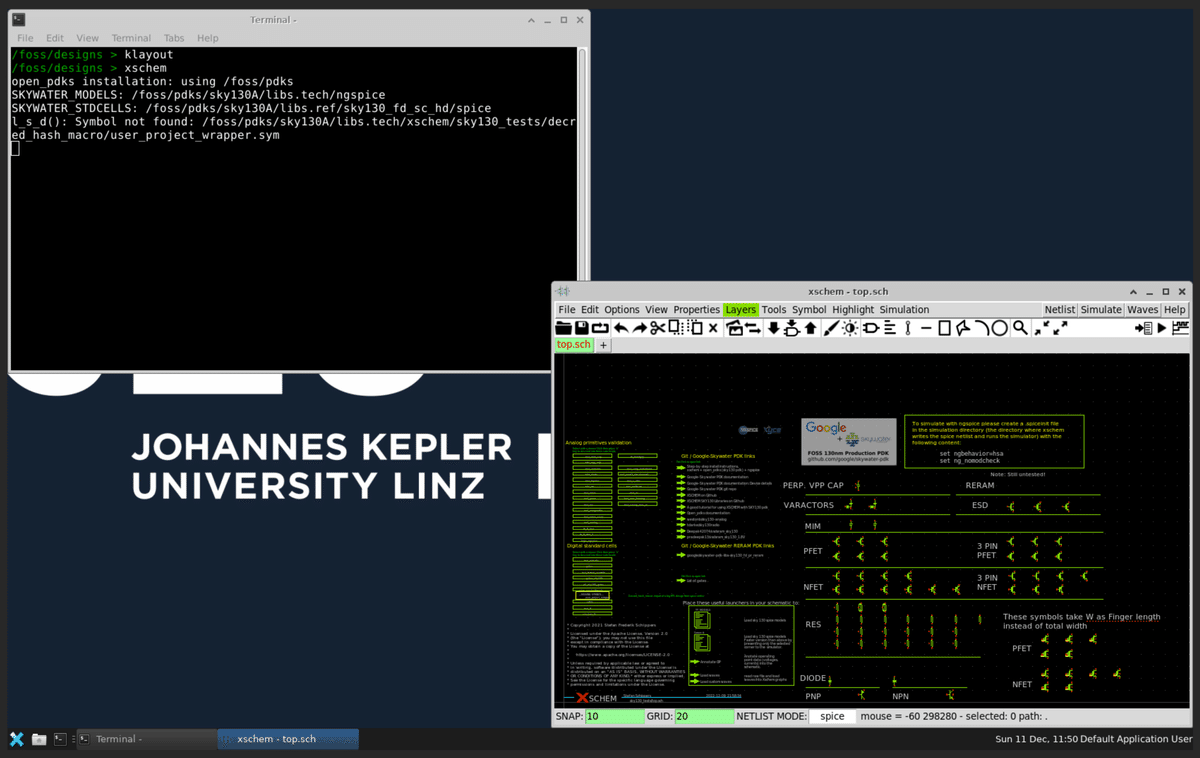Click the Redo arrow icon in xschem
Screen dimensions: 1200x758
tap(639, 328)
